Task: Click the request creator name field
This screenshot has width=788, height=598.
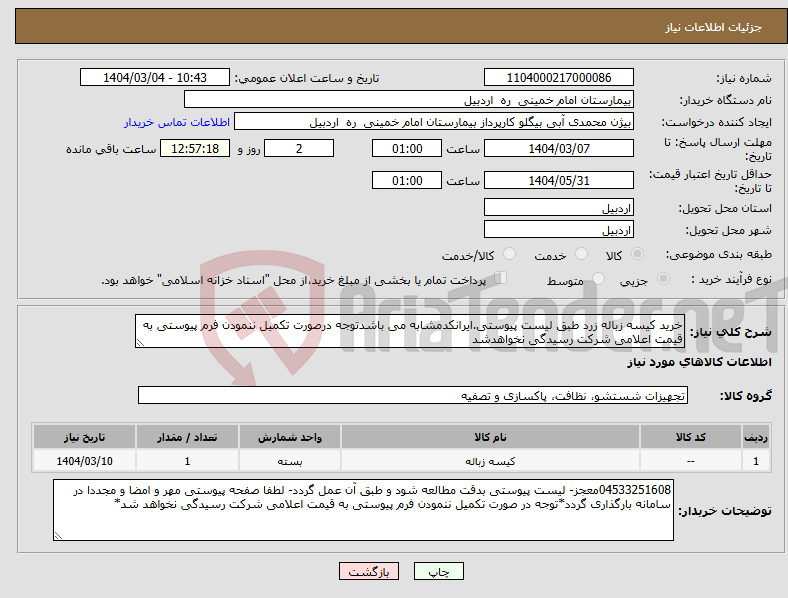Action: 434,122
